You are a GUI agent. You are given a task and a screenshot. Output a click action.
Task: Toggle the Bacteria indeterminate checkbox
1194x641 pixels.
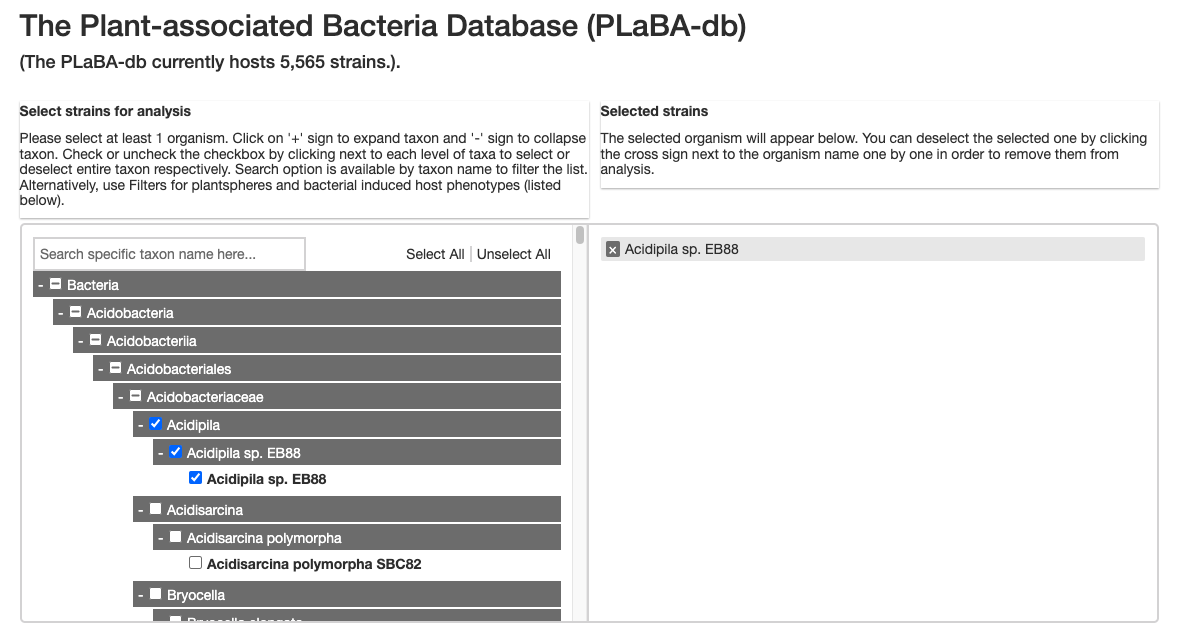tap(56, 285)
